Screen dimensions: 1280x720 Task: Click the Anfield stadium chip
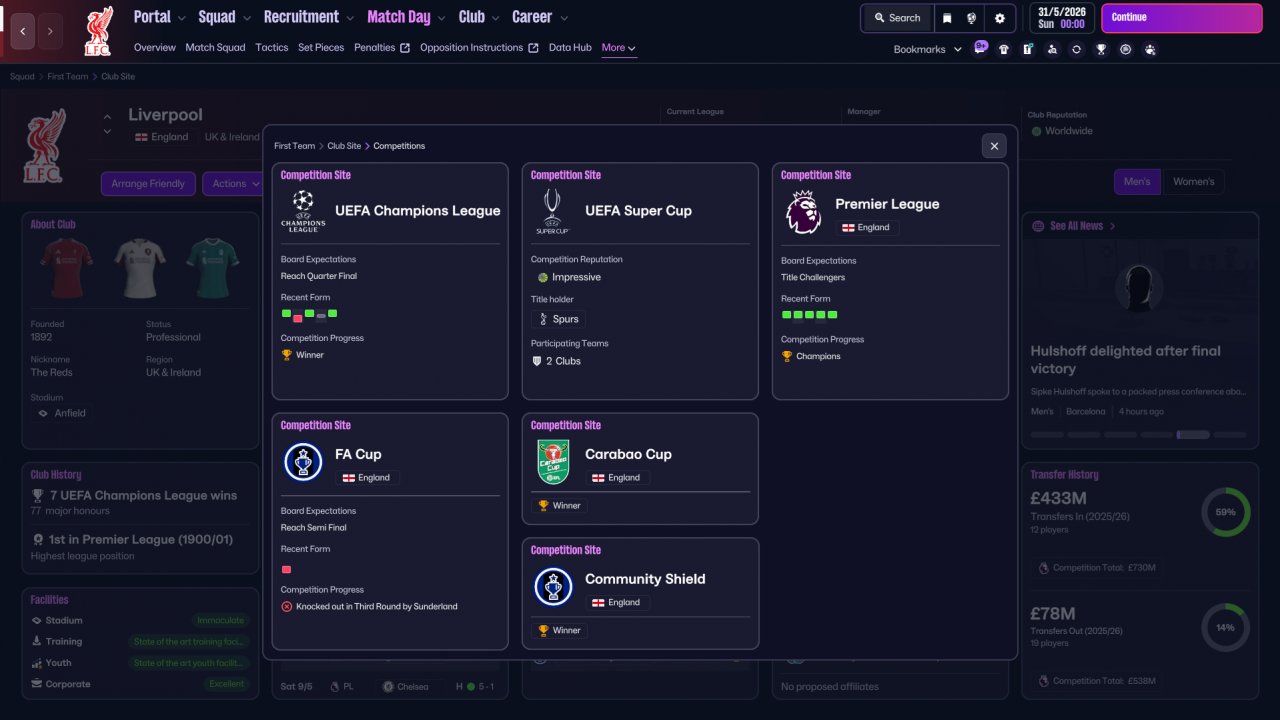click(62, 413)
